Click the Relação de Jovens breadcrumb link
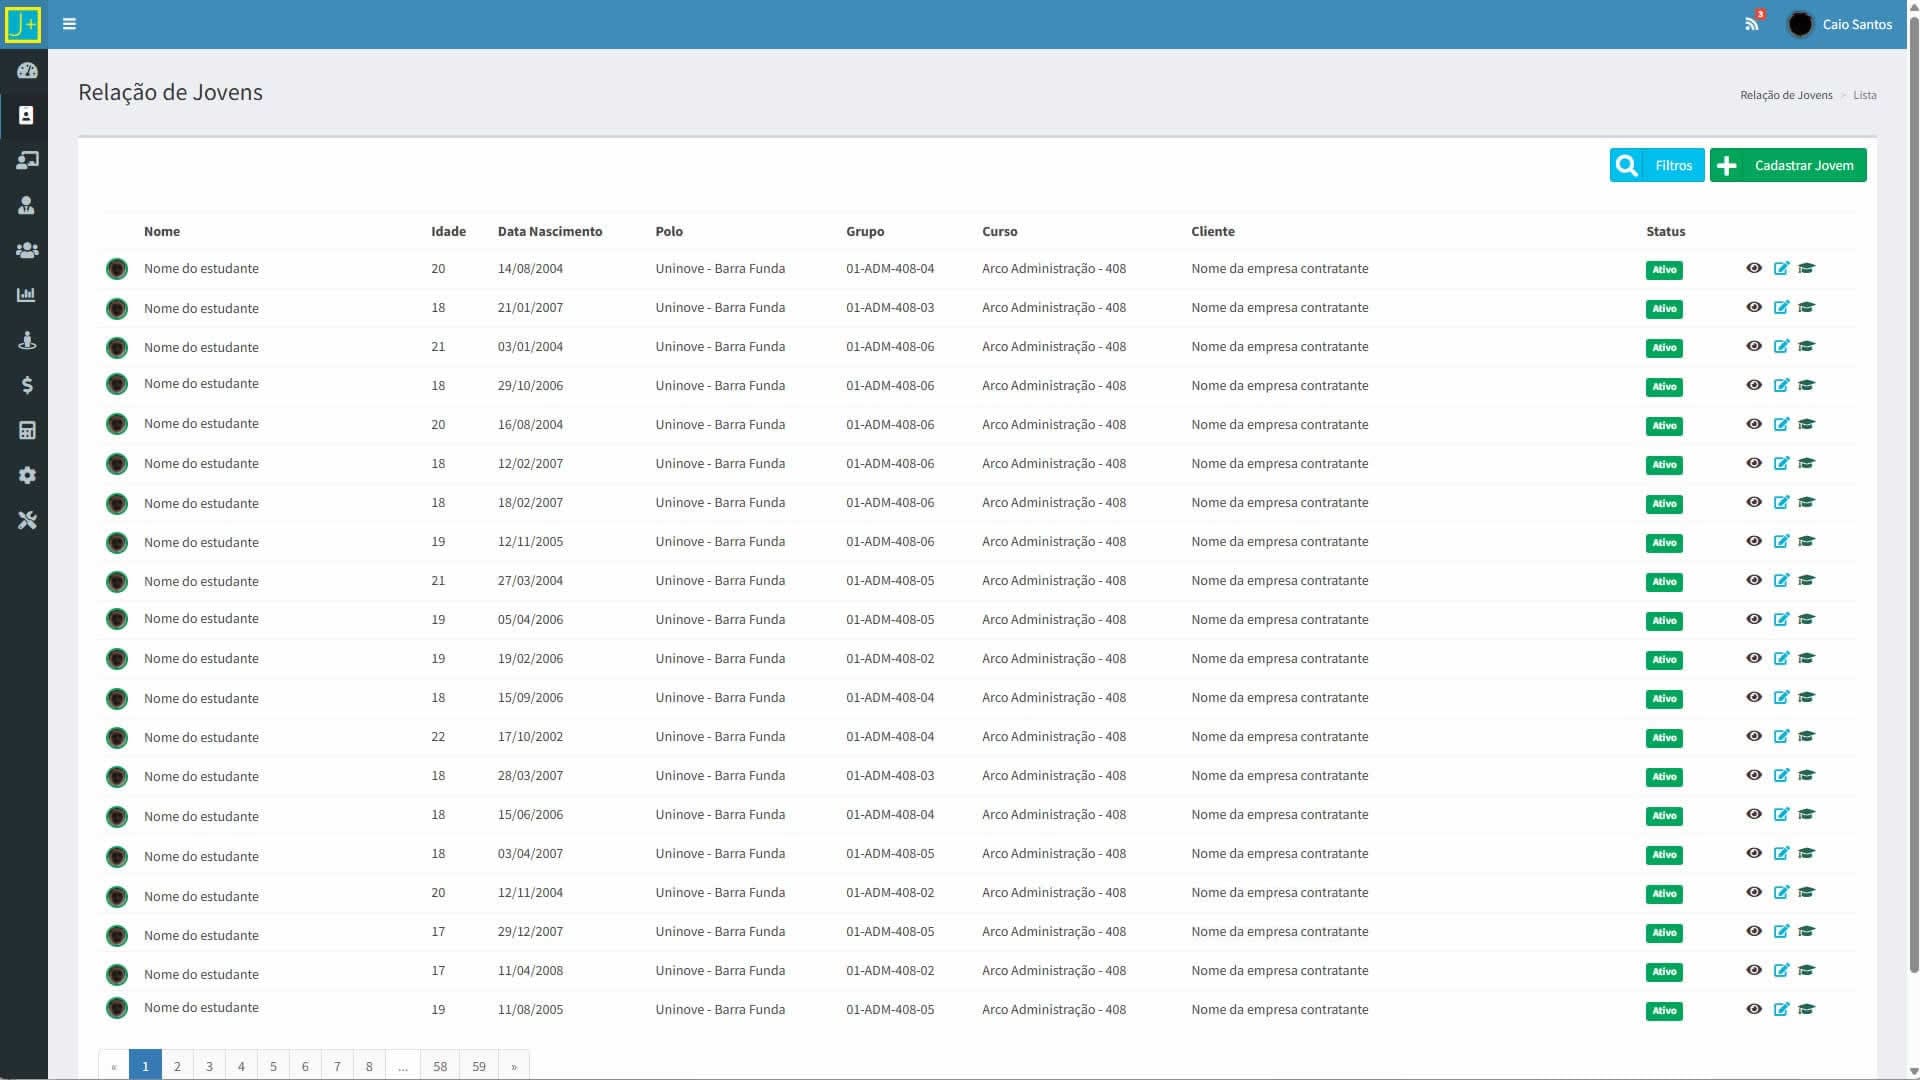The image size is (1920, 1080). coord(1786,95)
